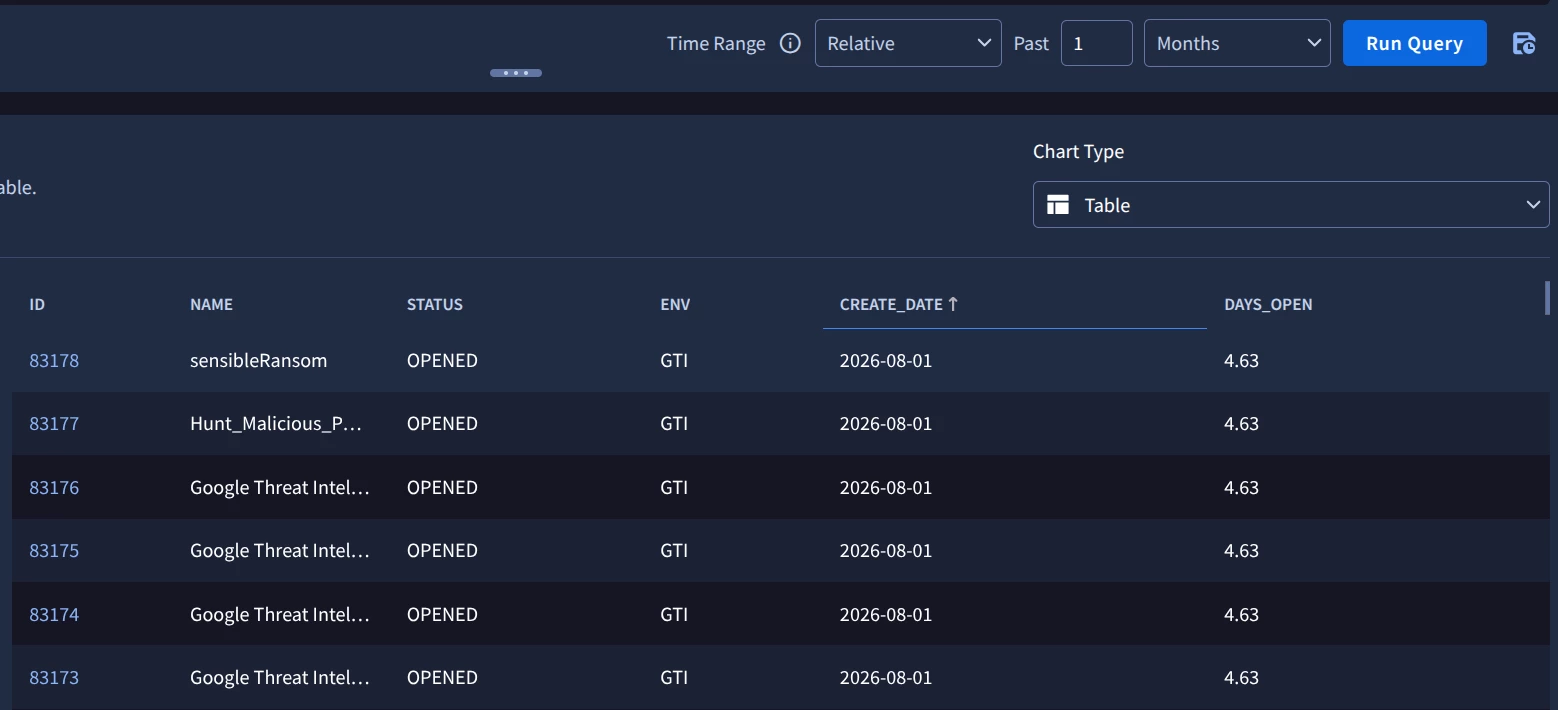Click 4.63 days open in row 83175

coord(1241,550)
